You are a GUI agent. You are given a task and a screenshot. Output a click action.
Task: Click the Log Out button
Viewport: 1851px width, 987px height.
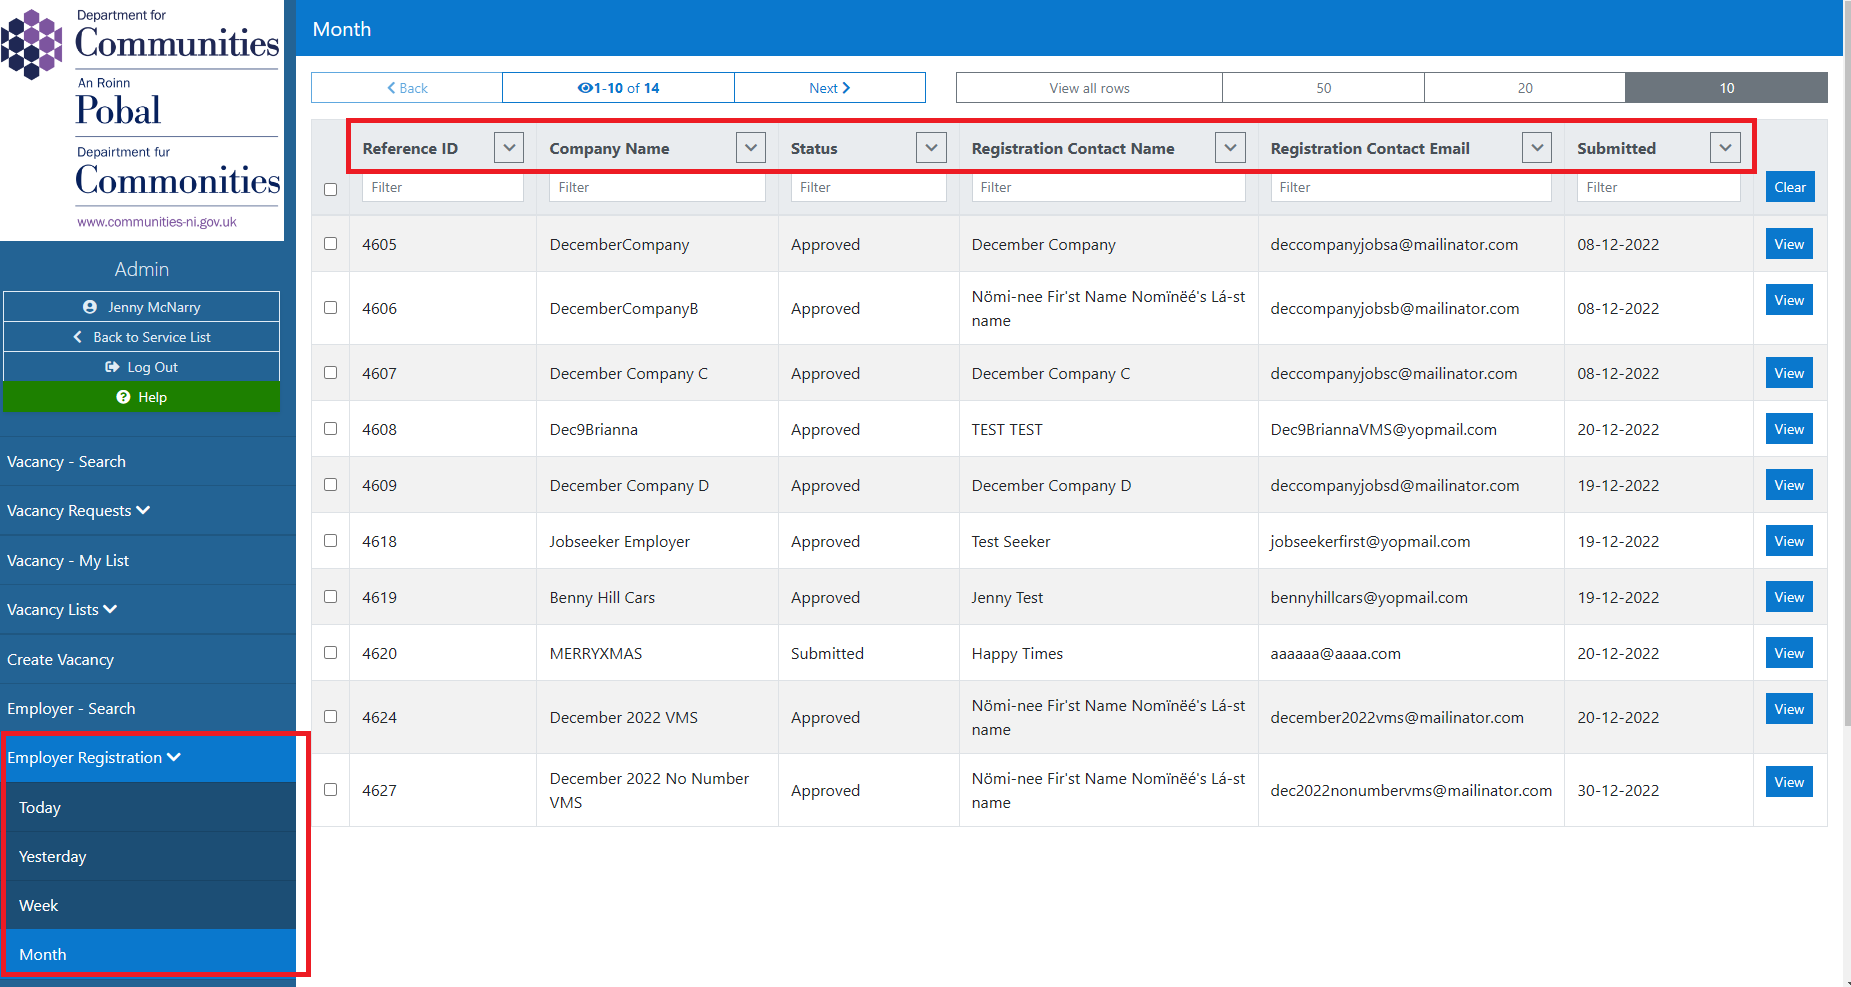[141, 367]
